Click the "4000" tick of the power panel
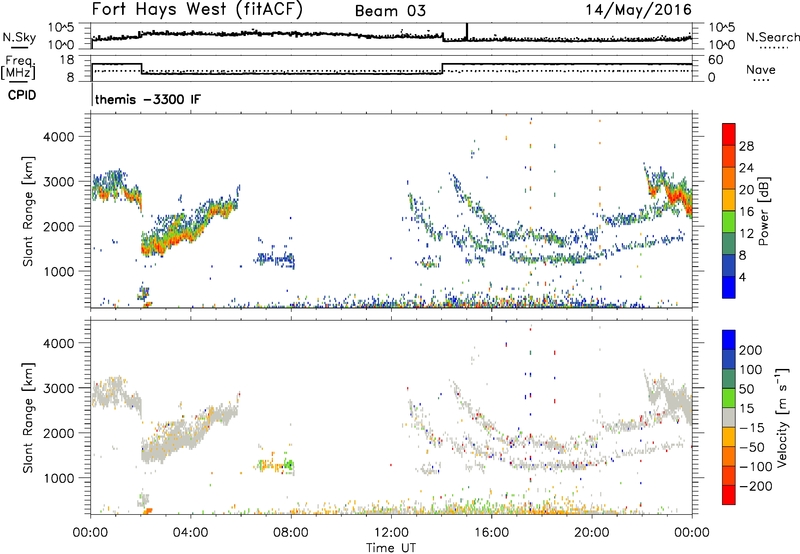The width and height of the screenshot is (800, 554). point(58,137)
